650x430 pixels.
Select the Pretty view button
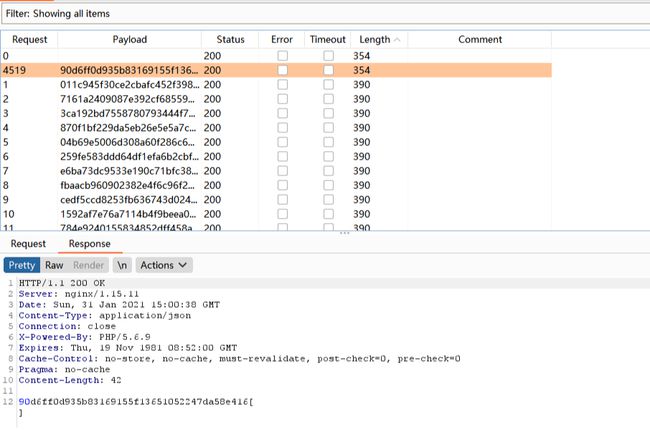point(22,265)
